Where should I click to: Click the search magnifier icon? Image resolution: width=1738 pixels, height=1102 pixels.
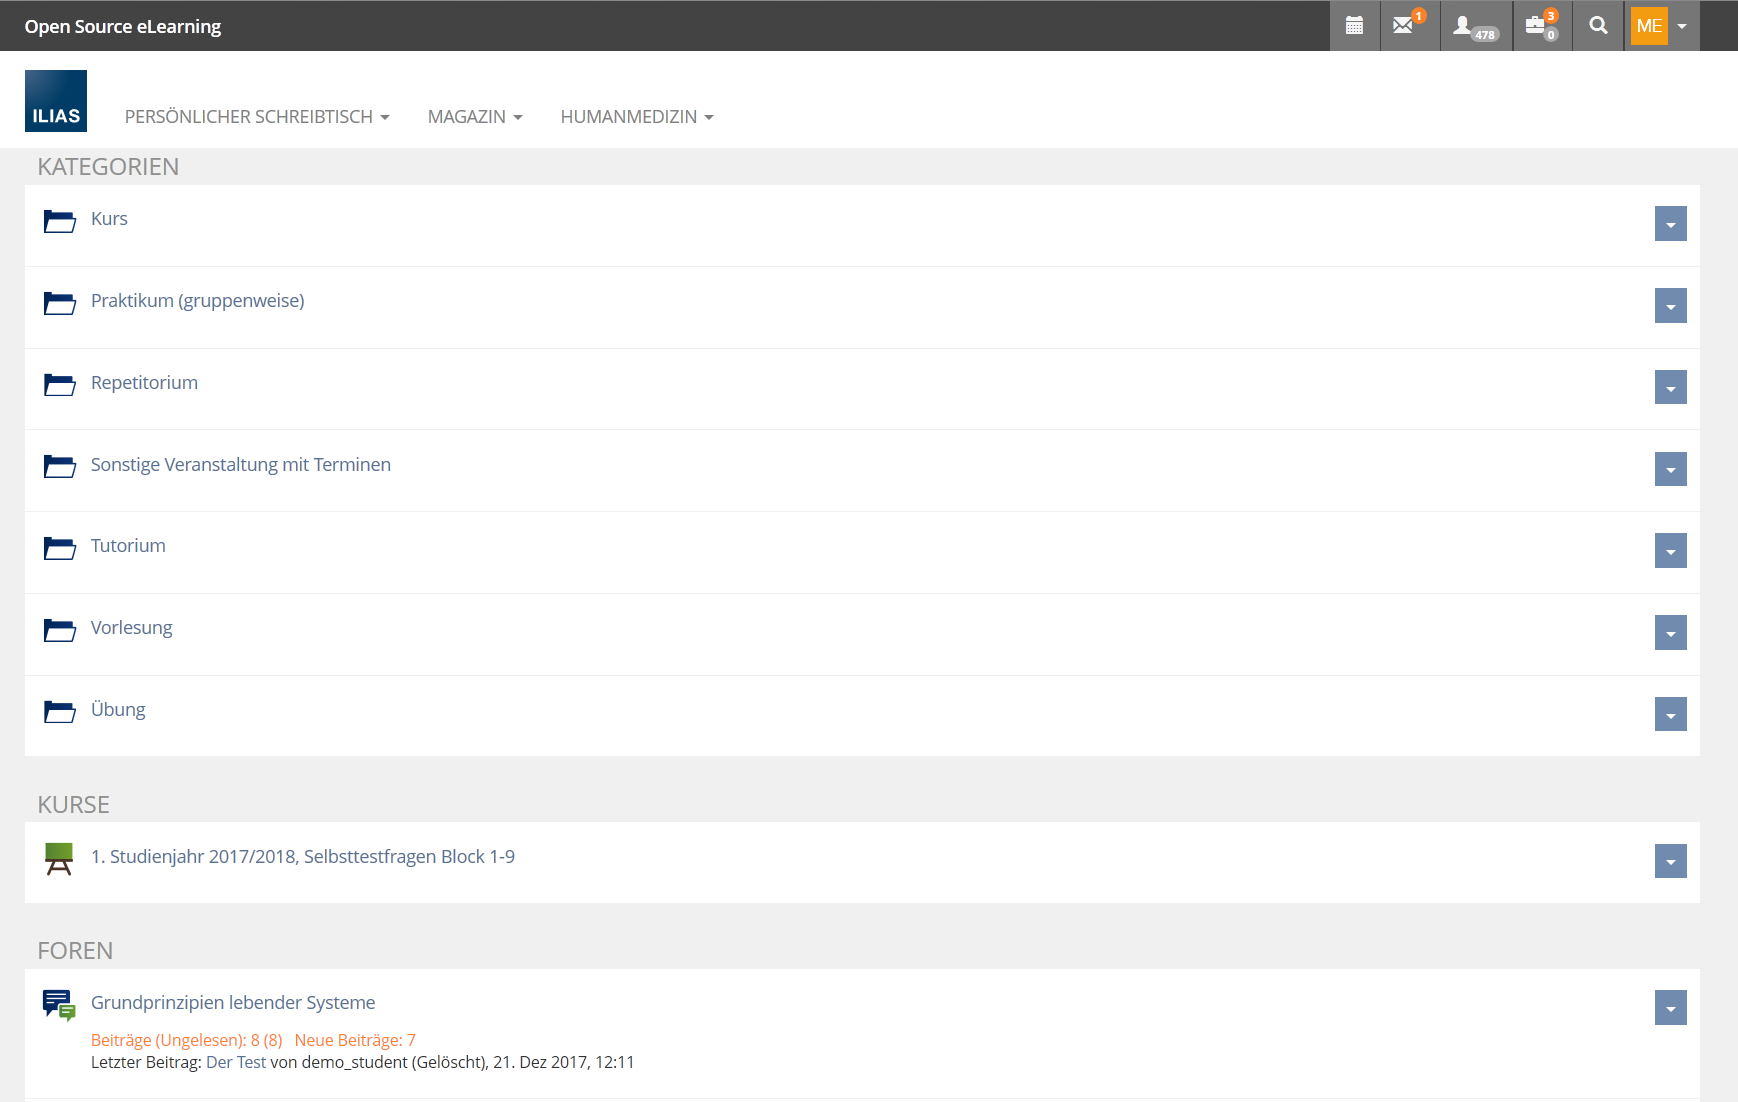1598,26
